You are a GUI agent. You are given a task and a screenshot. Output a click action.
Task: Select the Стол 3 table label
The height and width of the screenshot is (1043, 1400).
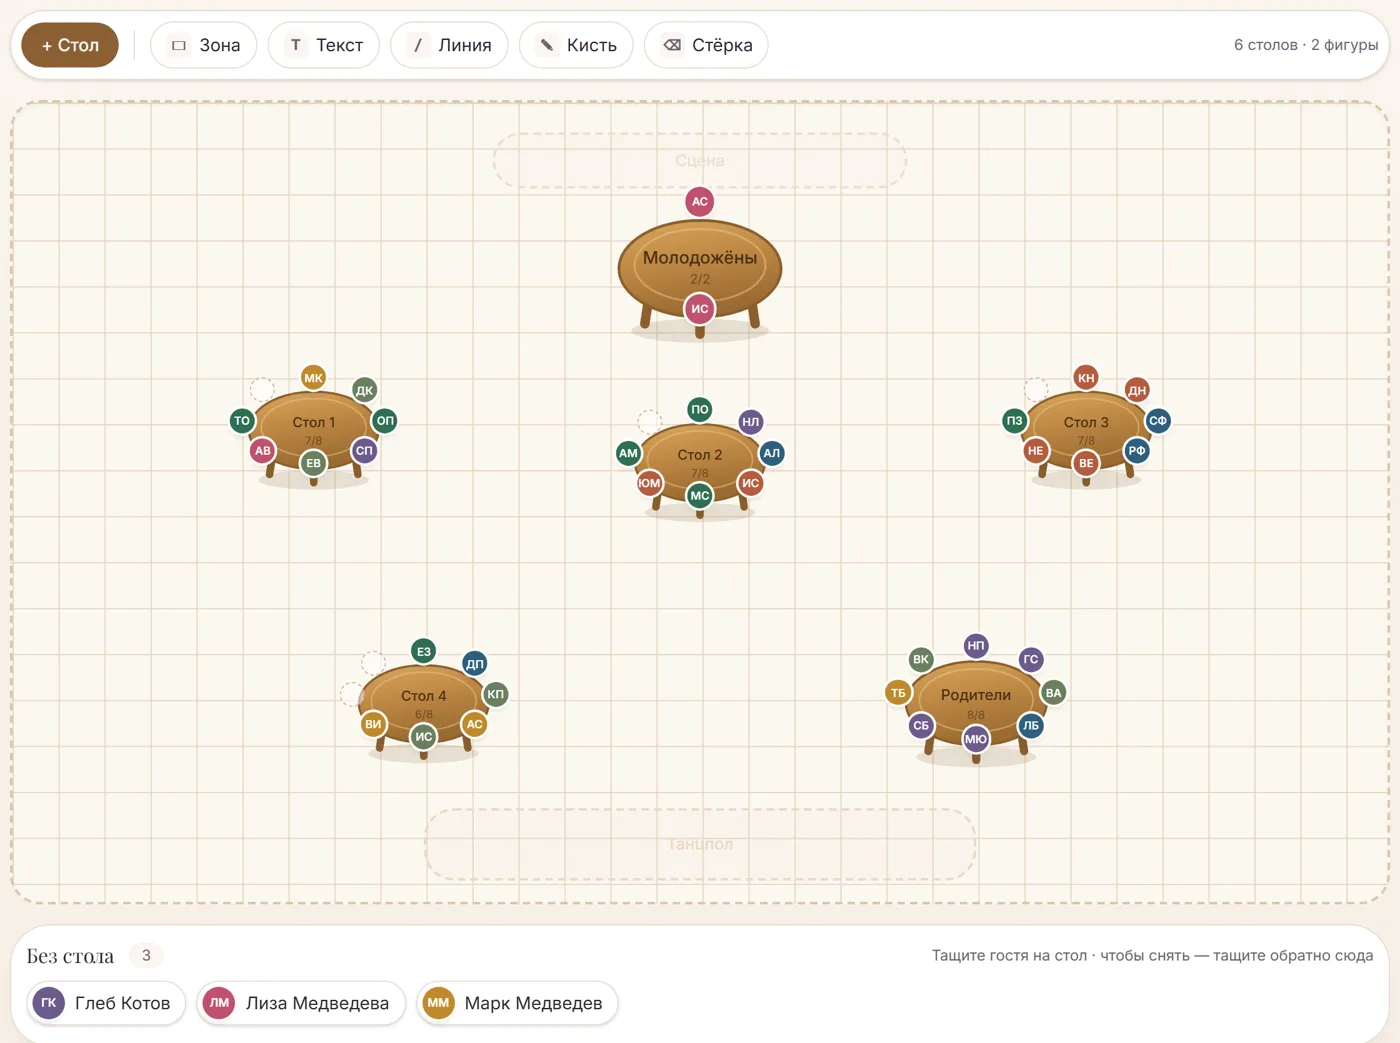pos(1086,422)
